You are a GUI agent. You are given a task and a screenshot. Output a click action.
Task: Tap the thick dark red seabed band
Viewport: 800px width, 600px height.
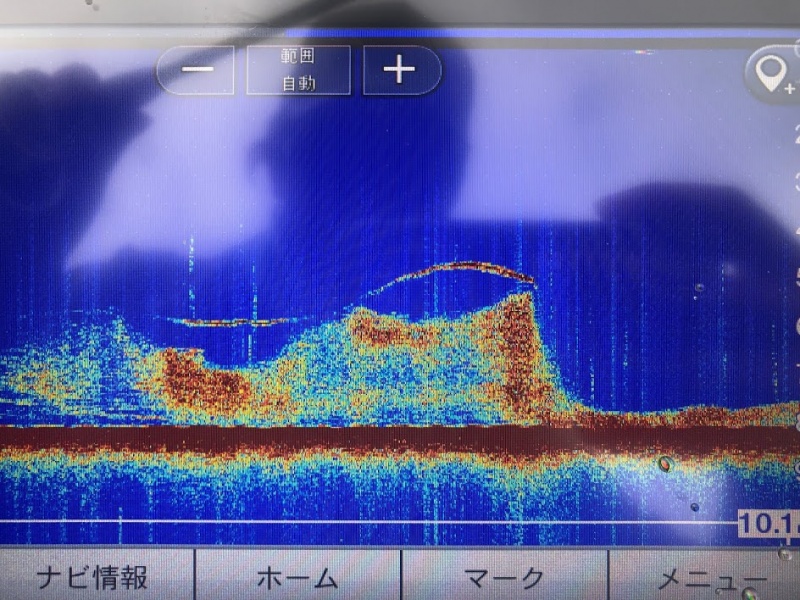(400, 440)
